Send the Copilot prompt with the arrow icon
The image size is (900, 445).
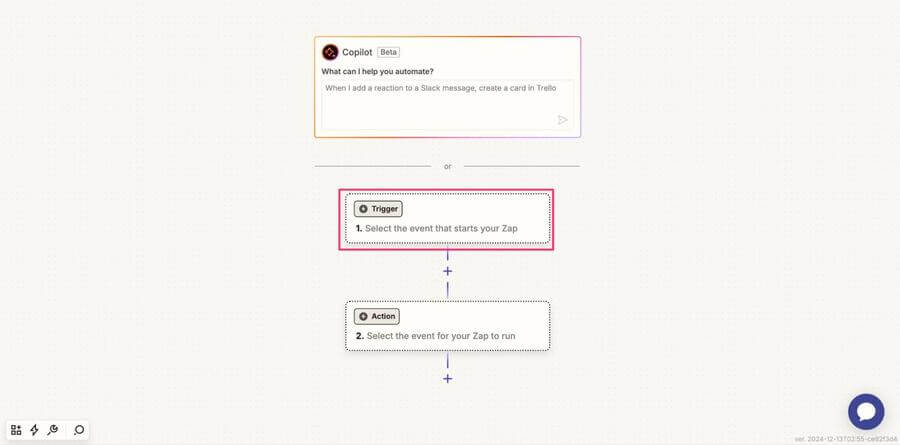[562, 119]
